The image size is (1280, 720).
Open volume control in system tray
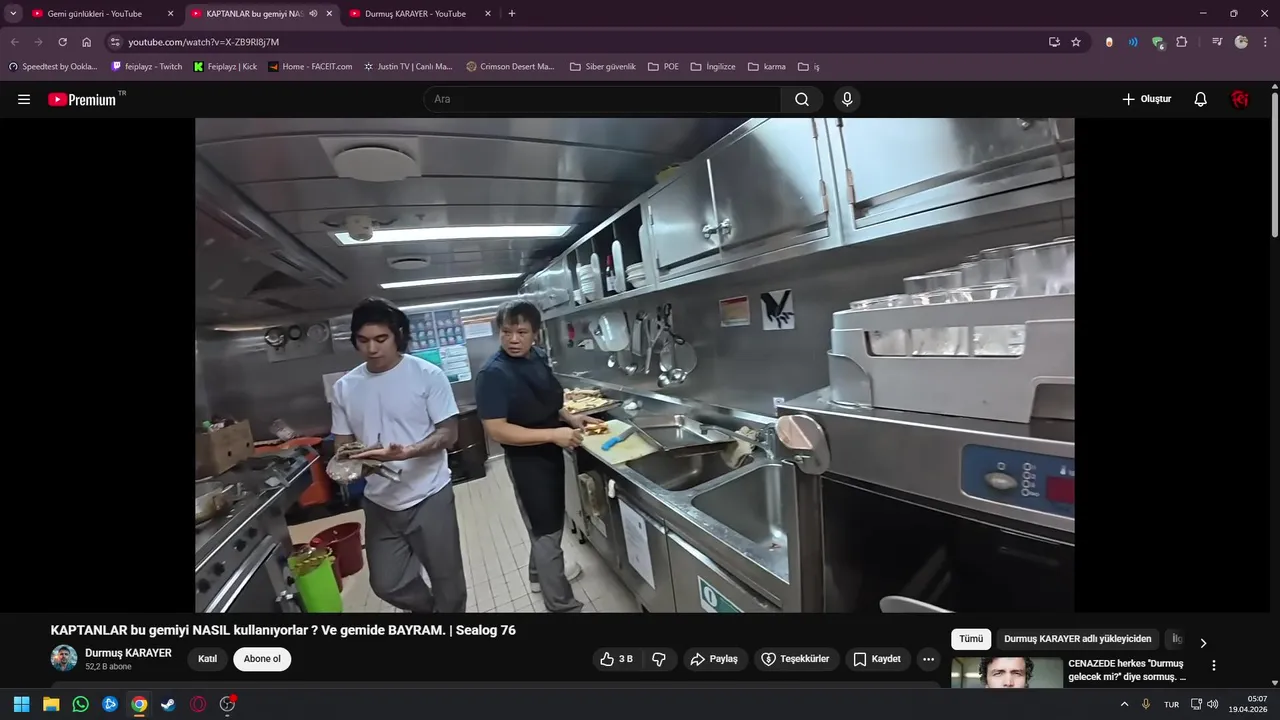tap(1213, 704)
